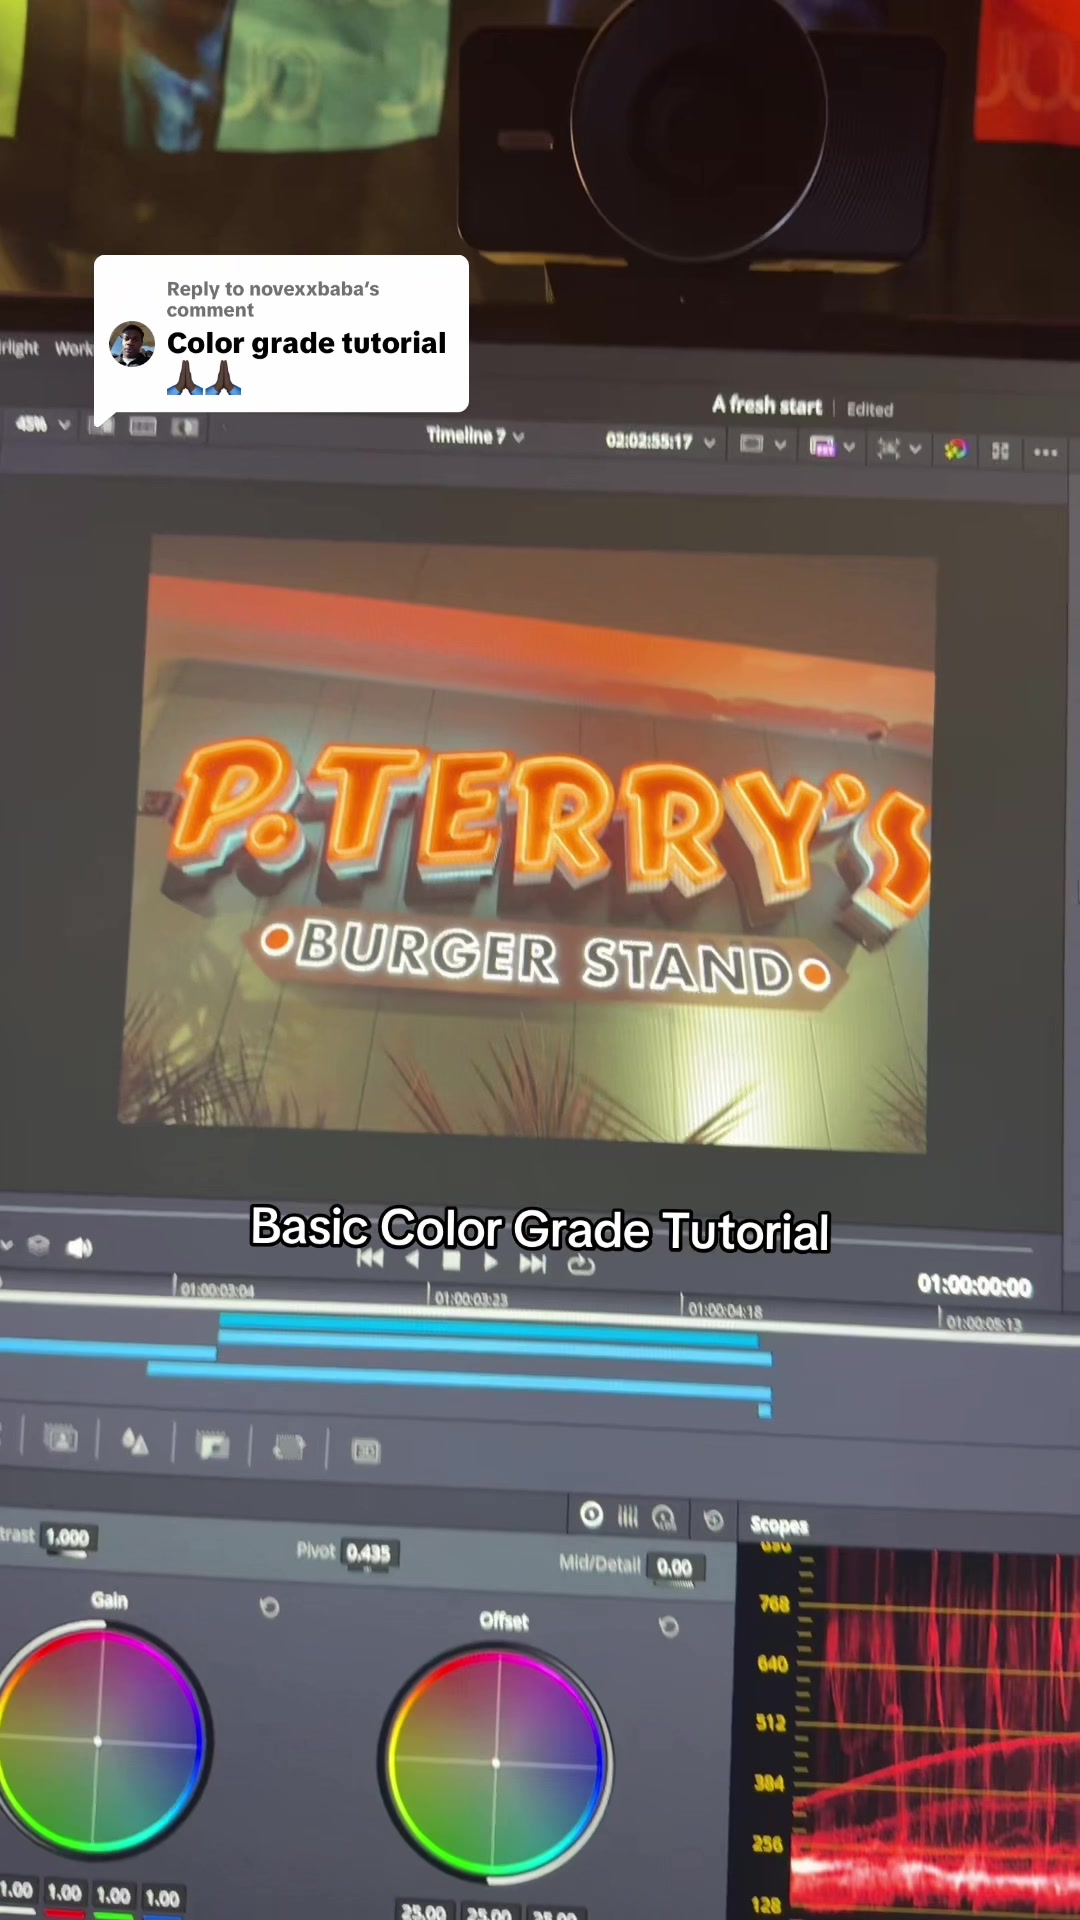
Task: Click the 01:00:04:18 mini timeline marker
Action: point(725,1310)
